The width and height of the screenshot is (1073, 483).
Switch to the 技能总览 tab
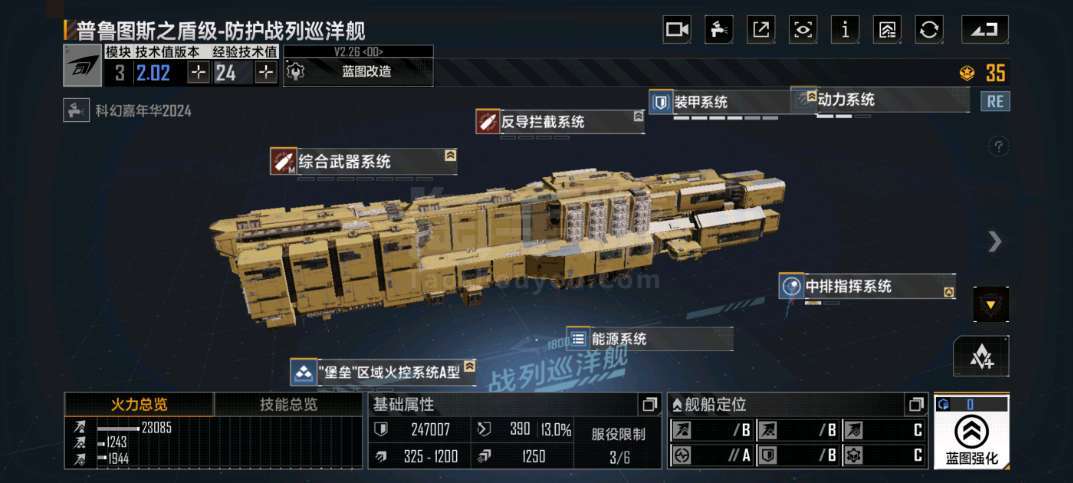coord(289,404)
